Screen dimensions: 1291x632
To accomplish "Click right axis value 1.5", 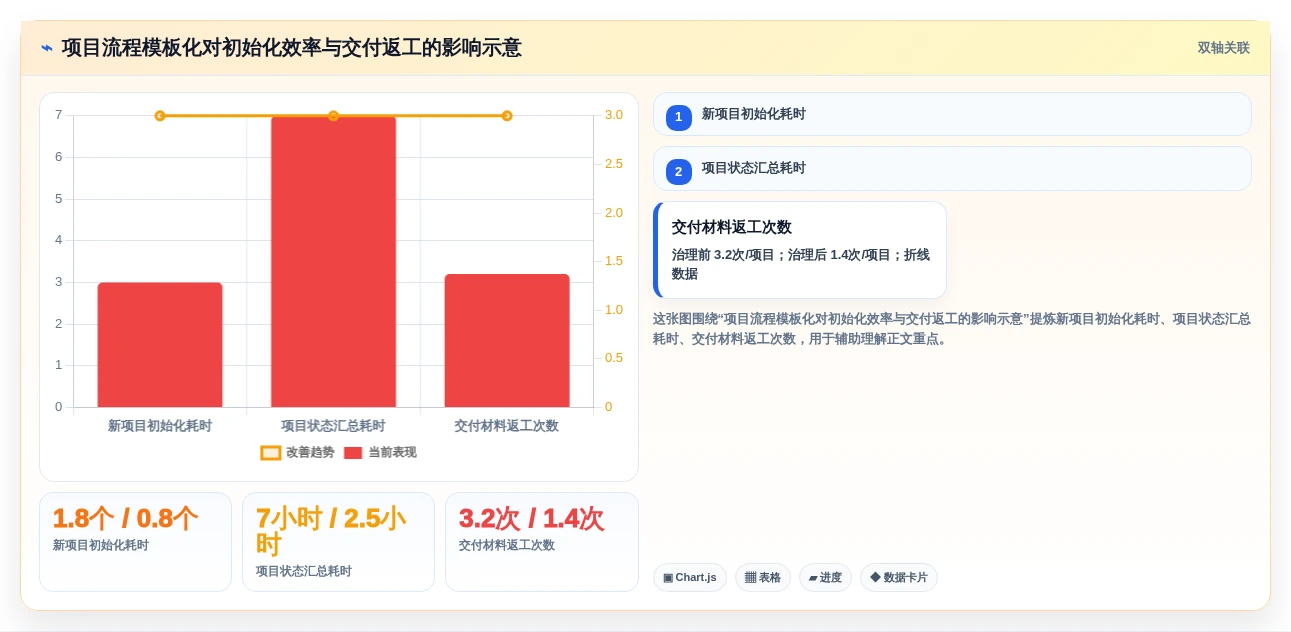I will [x=614, y=261].
